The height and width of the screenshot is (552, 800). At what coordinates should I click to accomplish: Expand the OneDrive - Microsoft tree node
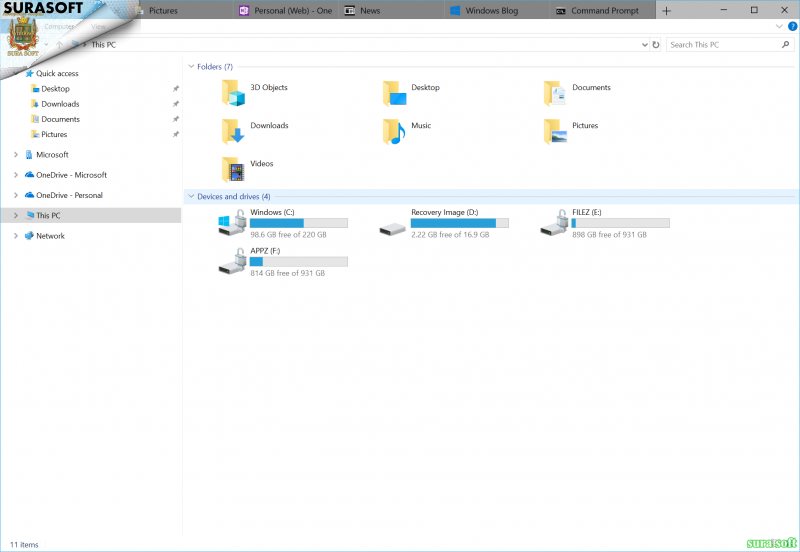[16, 175]
